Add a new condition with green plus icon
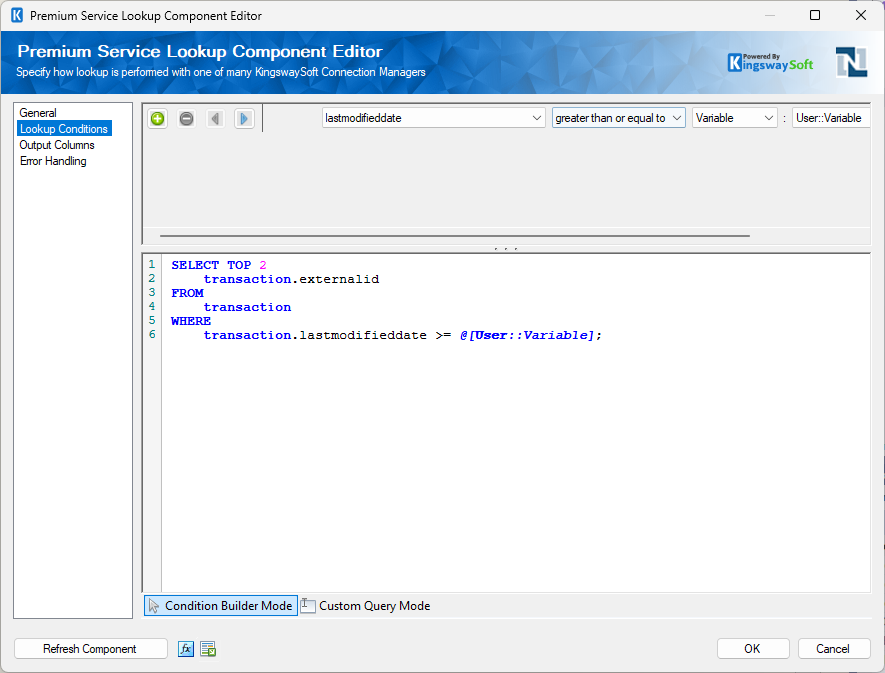This screenshot has width=885, height=673. pos(157,119)
